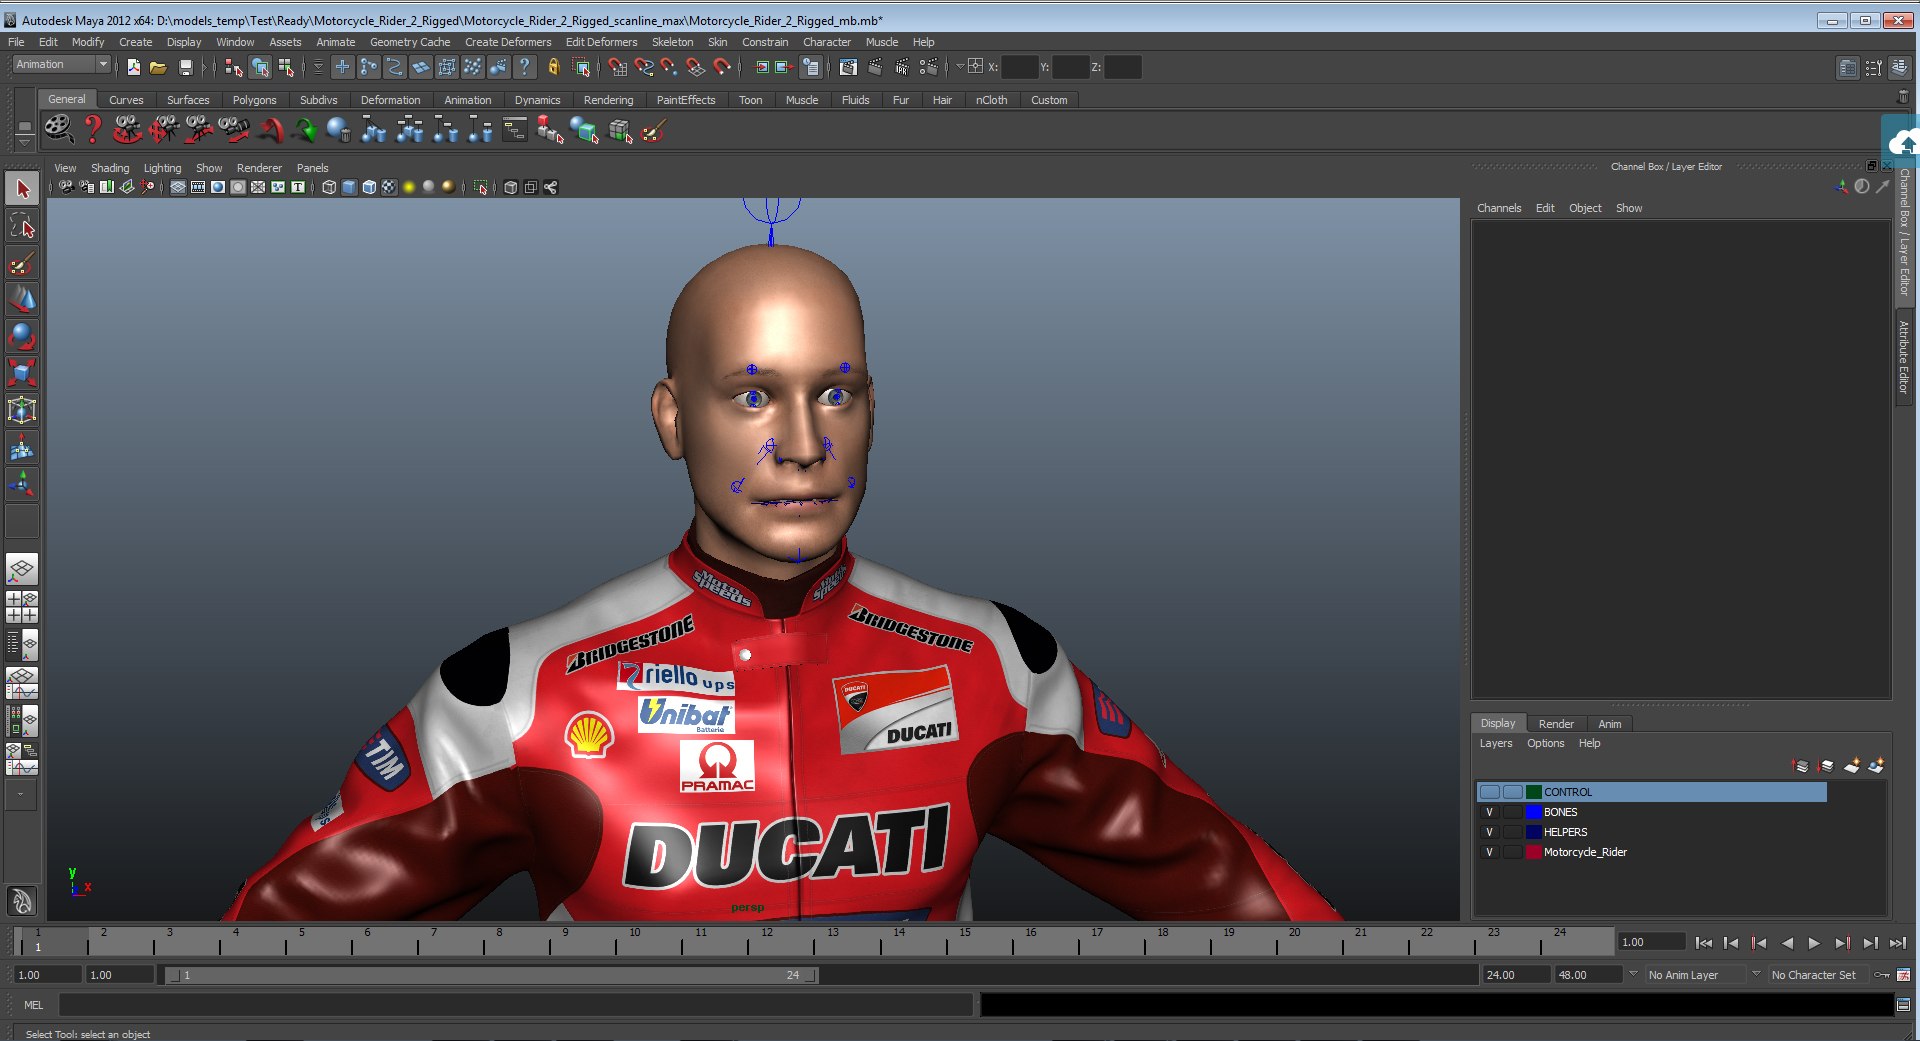This screenshot has height=1041, width=1920.
Task: Click the BONES layer blue color swatch
Action: tap(1533, 812)
